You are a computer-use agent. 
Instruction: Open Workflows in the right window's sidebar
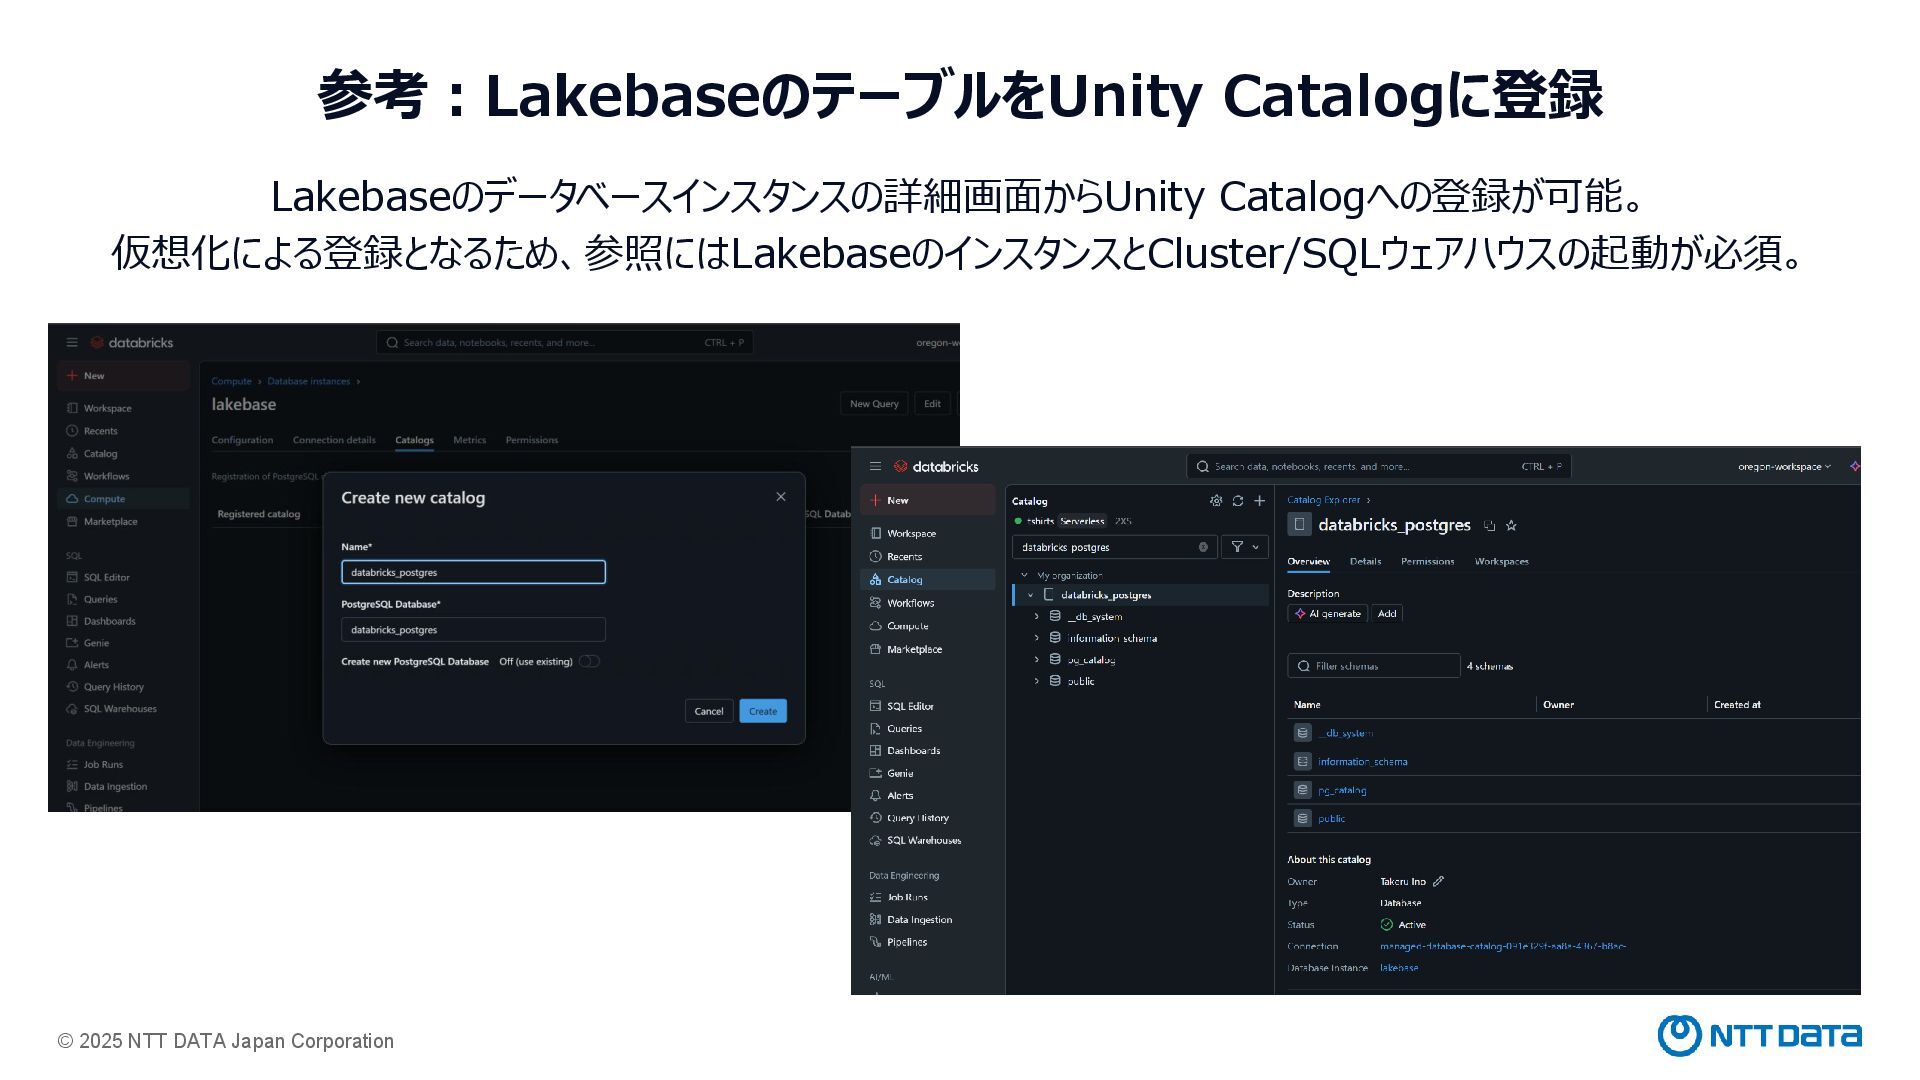pos(927,603)
